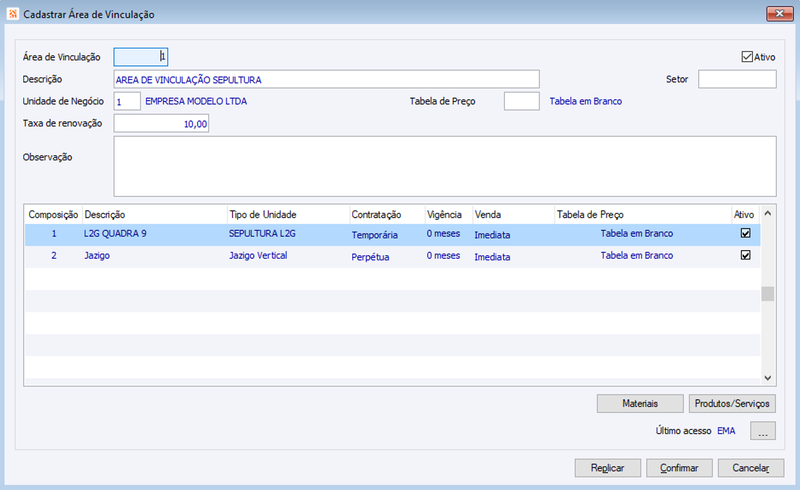Viewport: 800px width, 490px height.
Task: Edit the Taxa de renovação value
Action: (161, 124)
